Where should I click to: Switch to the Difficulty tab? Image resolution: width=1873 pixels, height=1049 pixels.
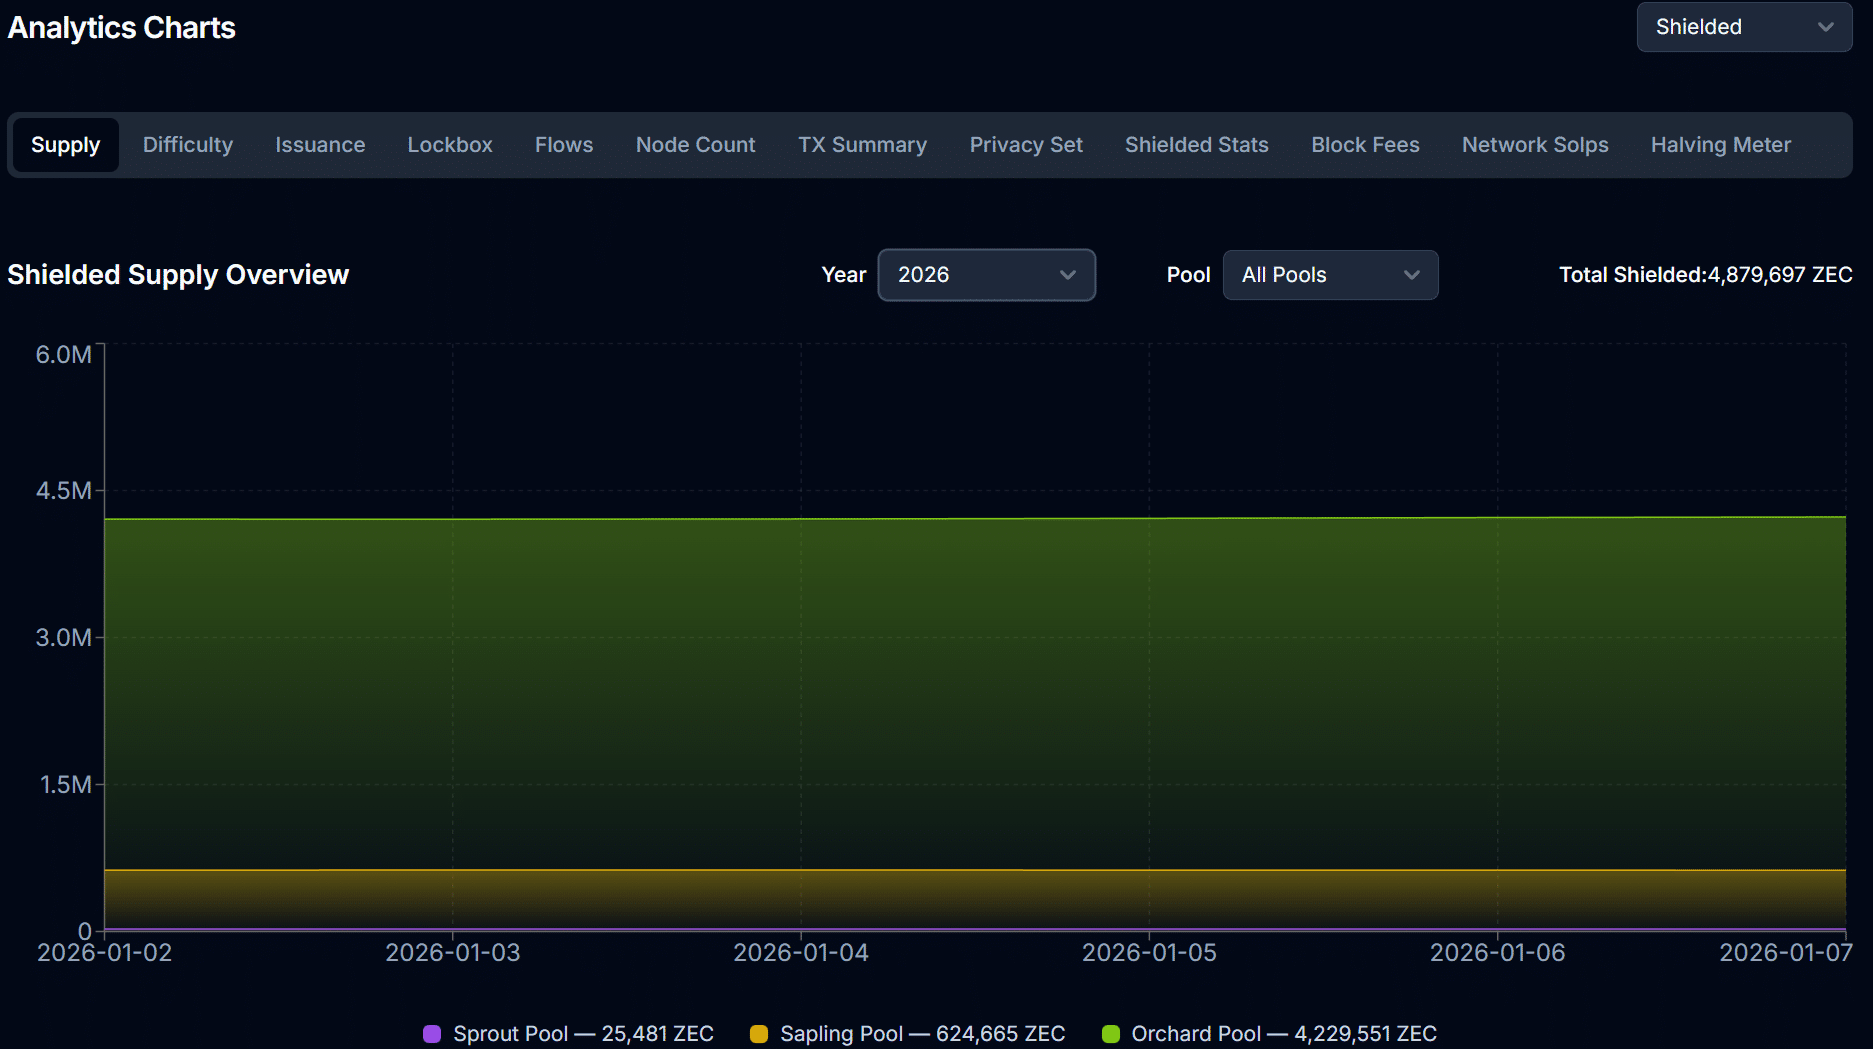point(188,145)
